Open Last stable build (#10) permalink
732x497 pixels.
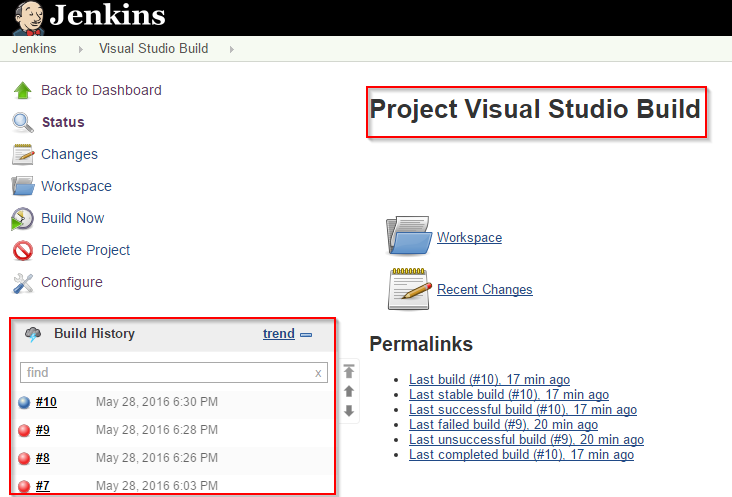click(x=509, y=394)
